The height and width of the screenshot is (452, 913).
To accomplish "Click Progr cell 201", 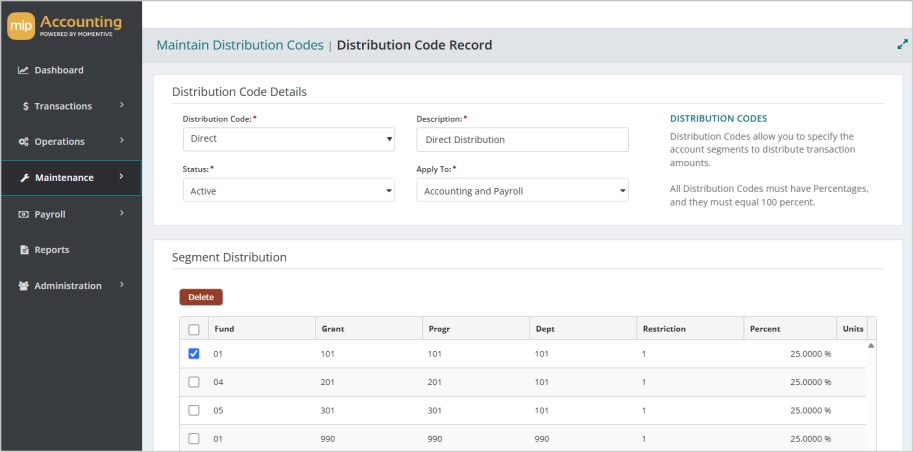I will (x=476, y=382).
